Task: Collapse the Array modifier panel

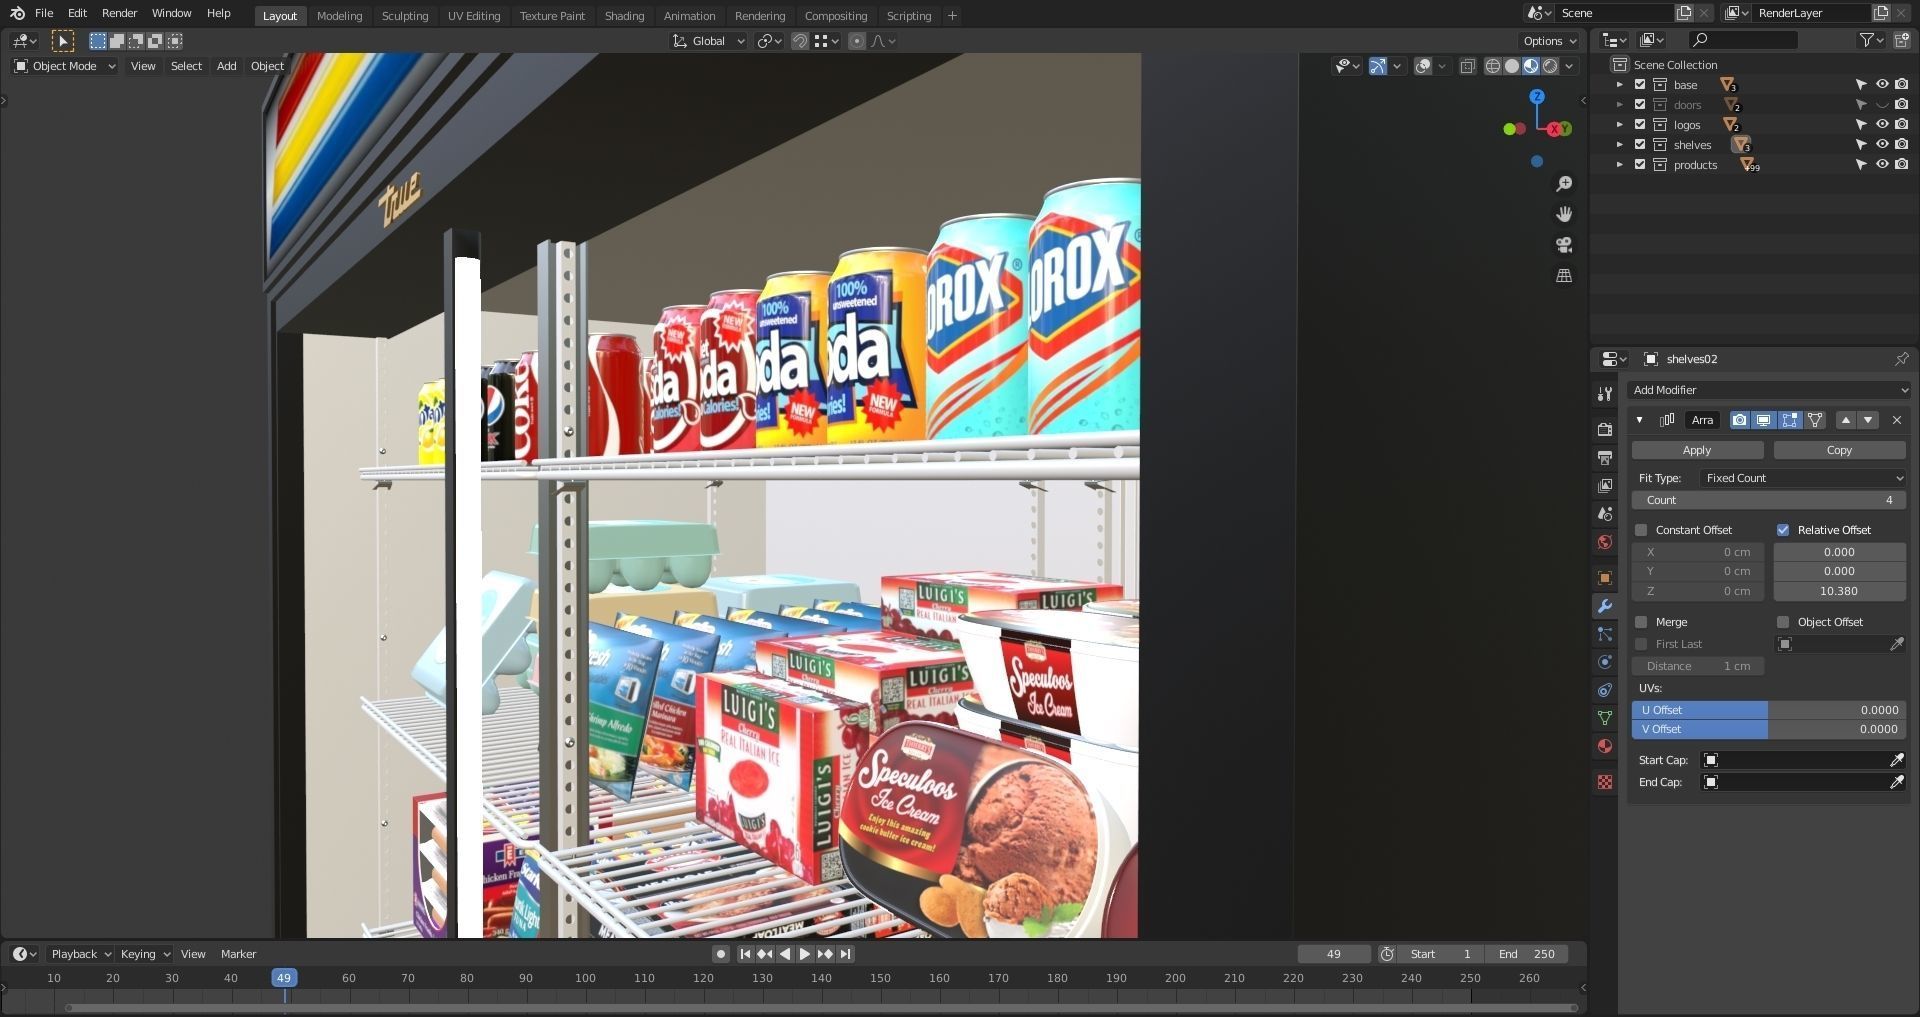Action: pyautogui.click(x=1640, y=420)
